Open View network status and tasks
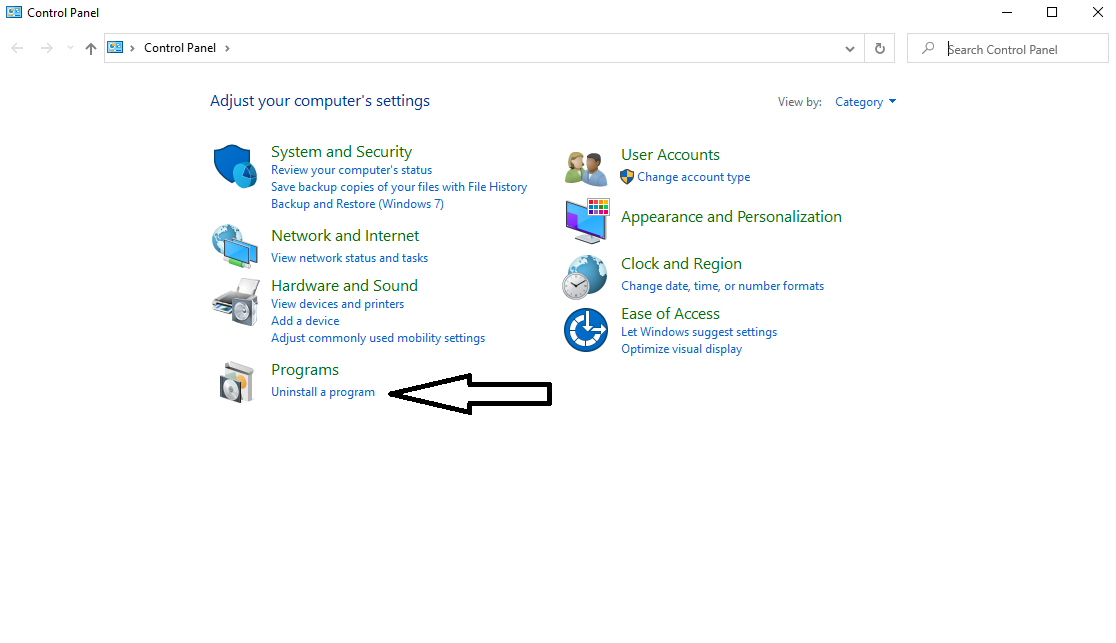The image size is (1116, 643). (x=349, y=258)
